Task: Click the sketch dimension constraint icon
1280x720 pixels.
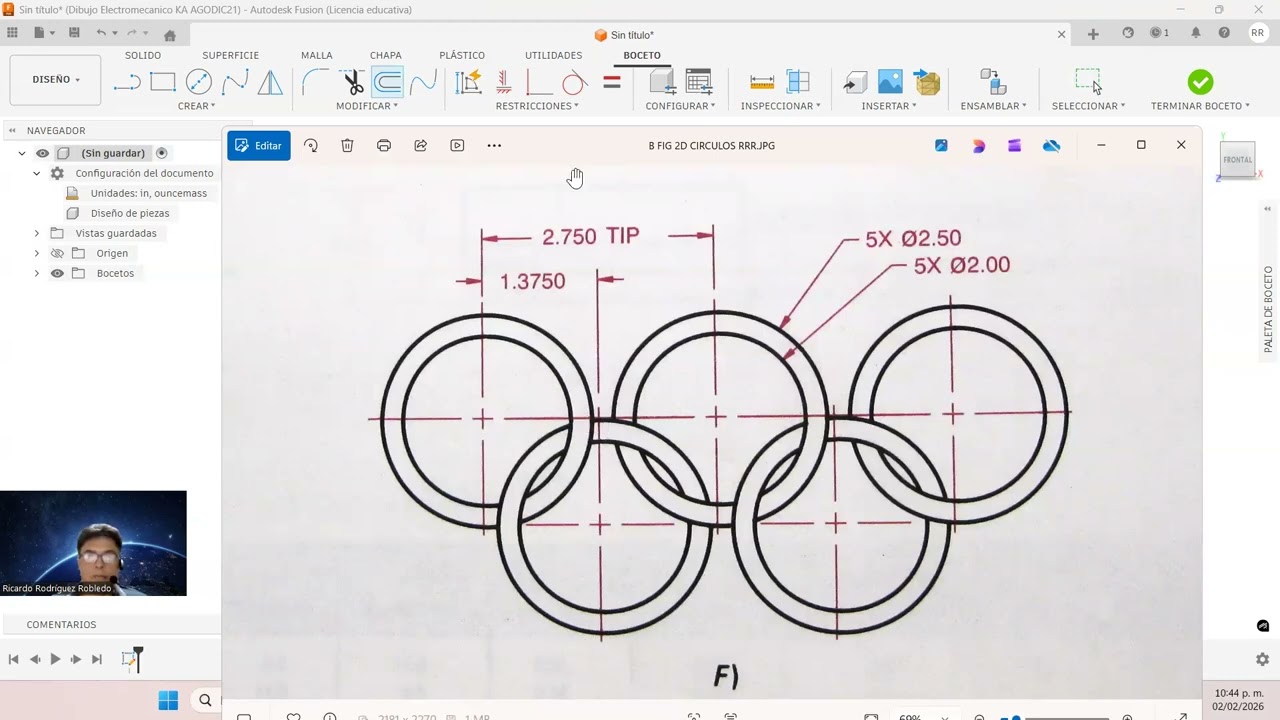Action: click(468, 82)
